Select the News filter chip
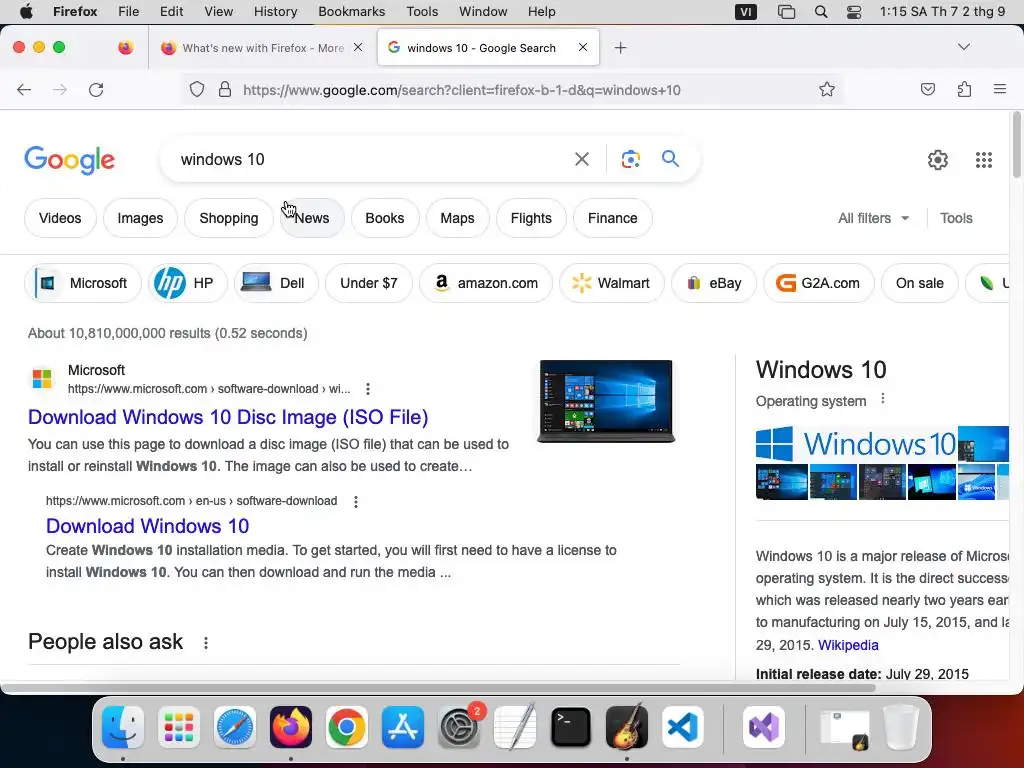1024x768 pixels. (312, 218)
